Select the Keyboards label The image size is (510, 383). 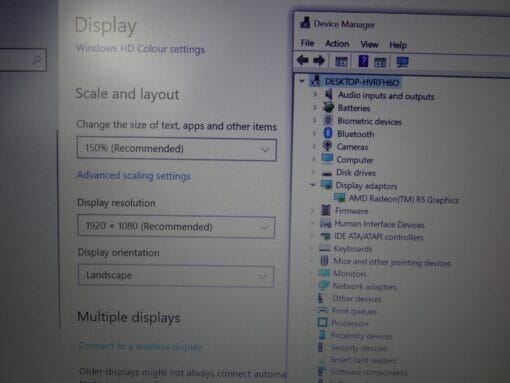(353, 249)
